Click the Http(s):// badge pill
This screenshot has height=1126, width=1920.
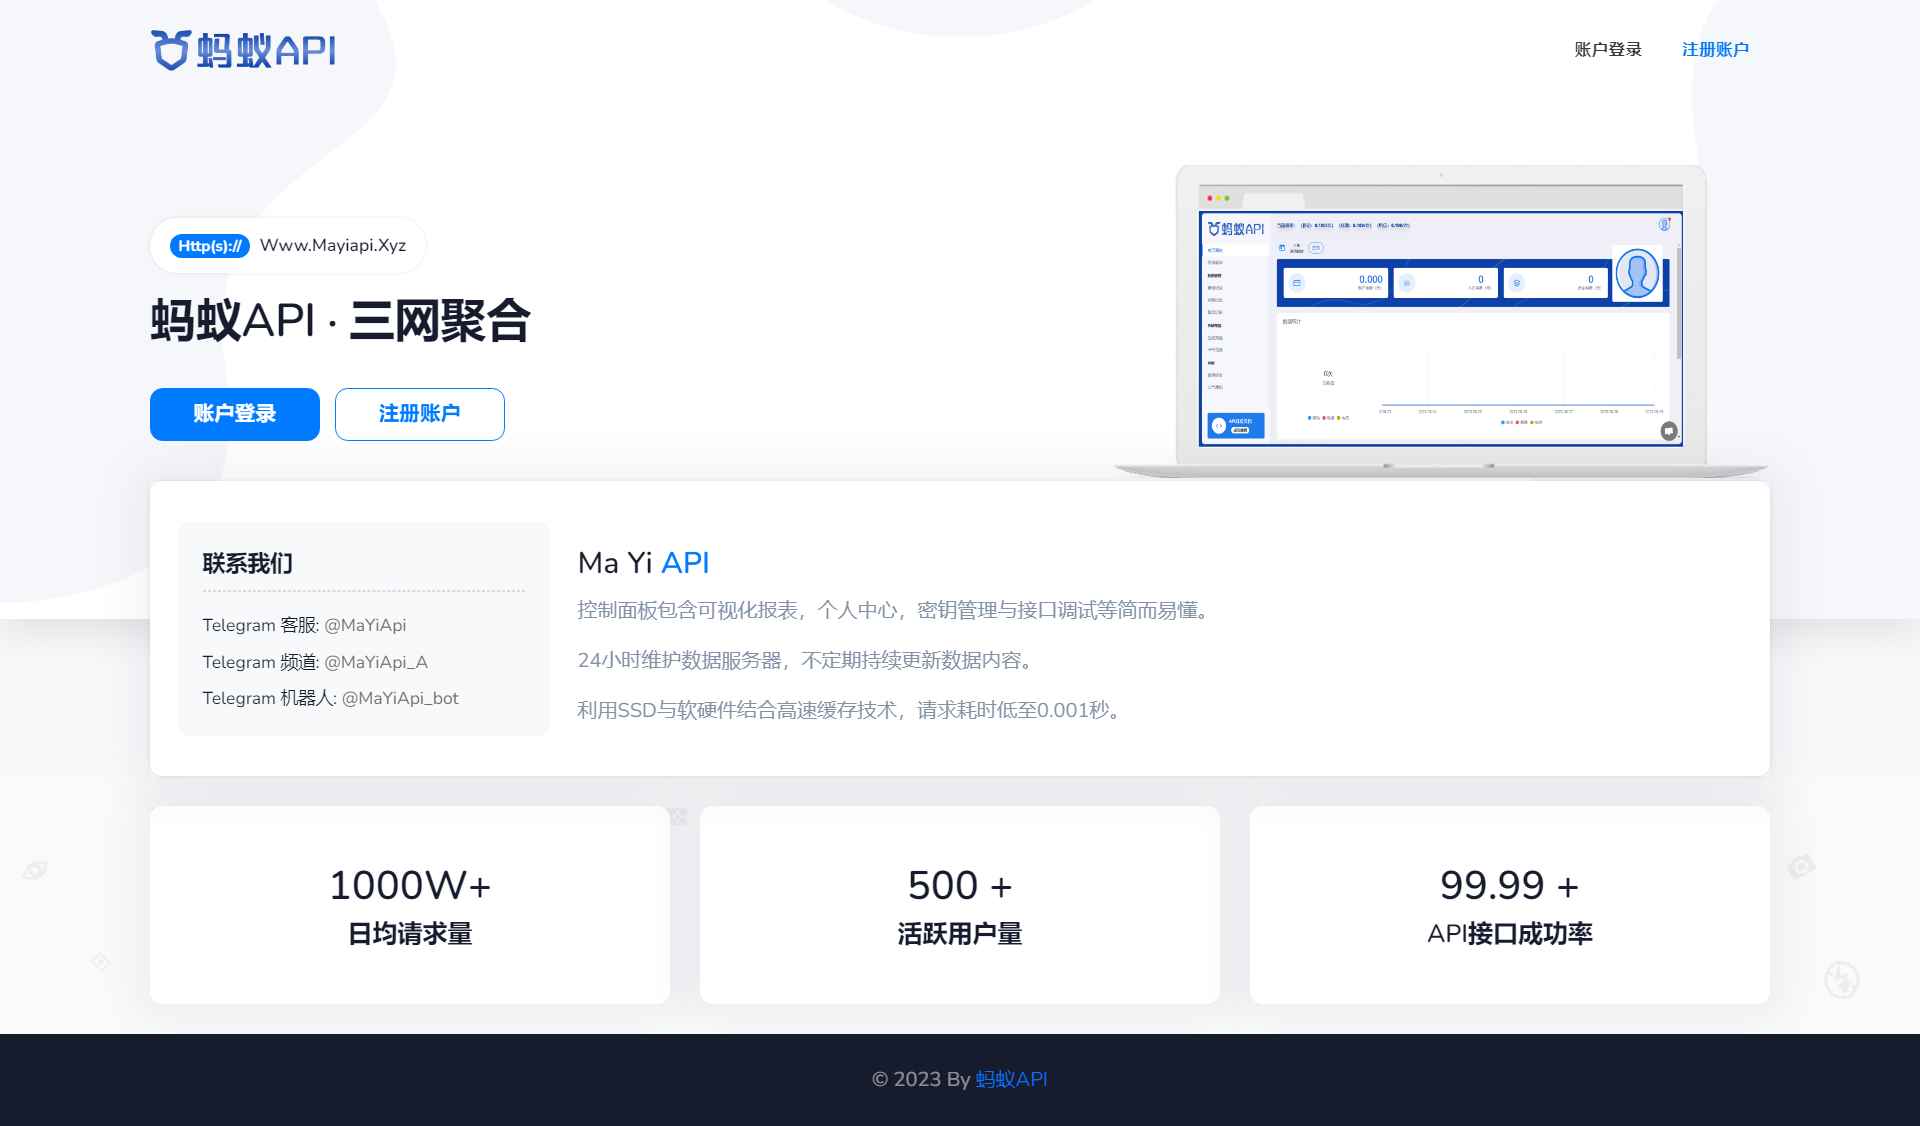point(209,245)
